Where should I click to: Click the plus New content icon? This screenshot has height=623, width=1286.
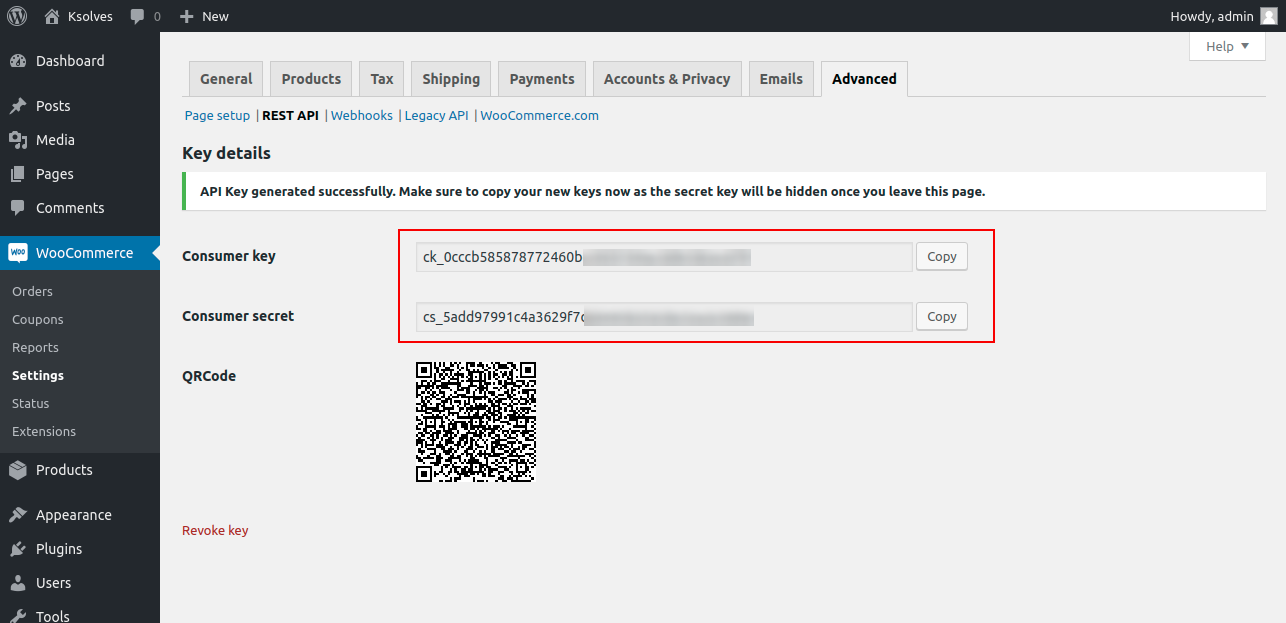tap(186, 16)
